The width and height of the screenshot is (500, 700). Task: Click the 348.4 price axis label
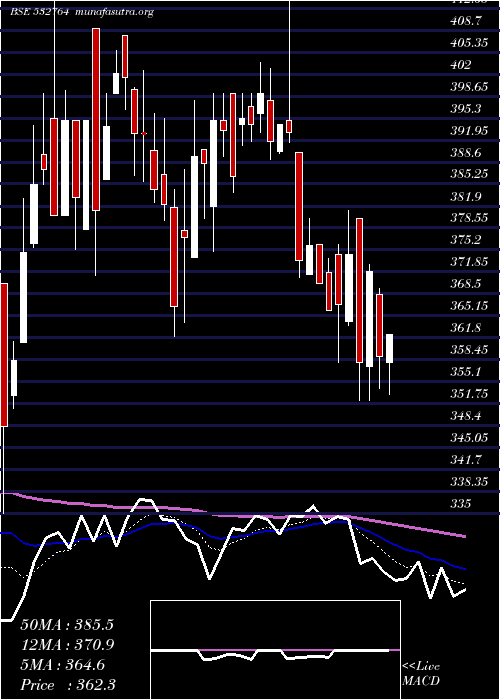[467, 415]
